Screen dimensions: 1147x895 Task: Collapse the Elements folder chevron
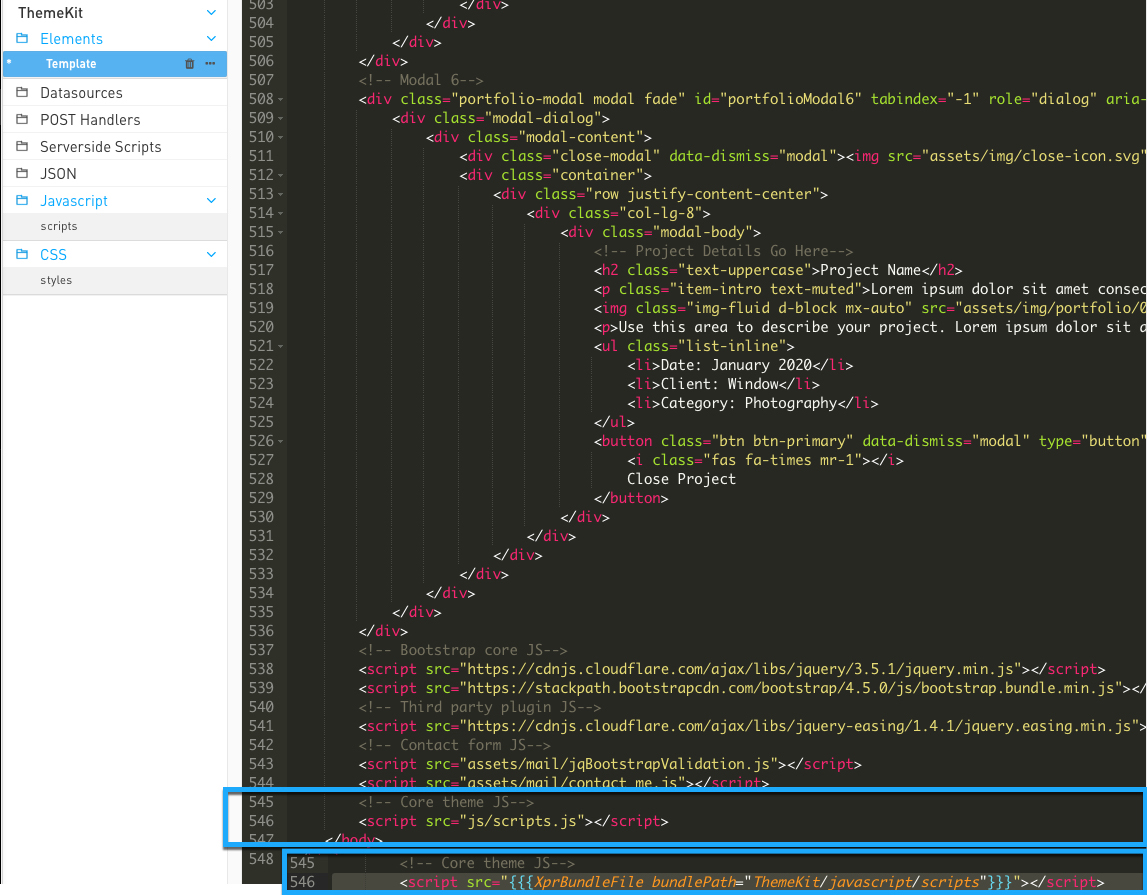coord(211,39)
